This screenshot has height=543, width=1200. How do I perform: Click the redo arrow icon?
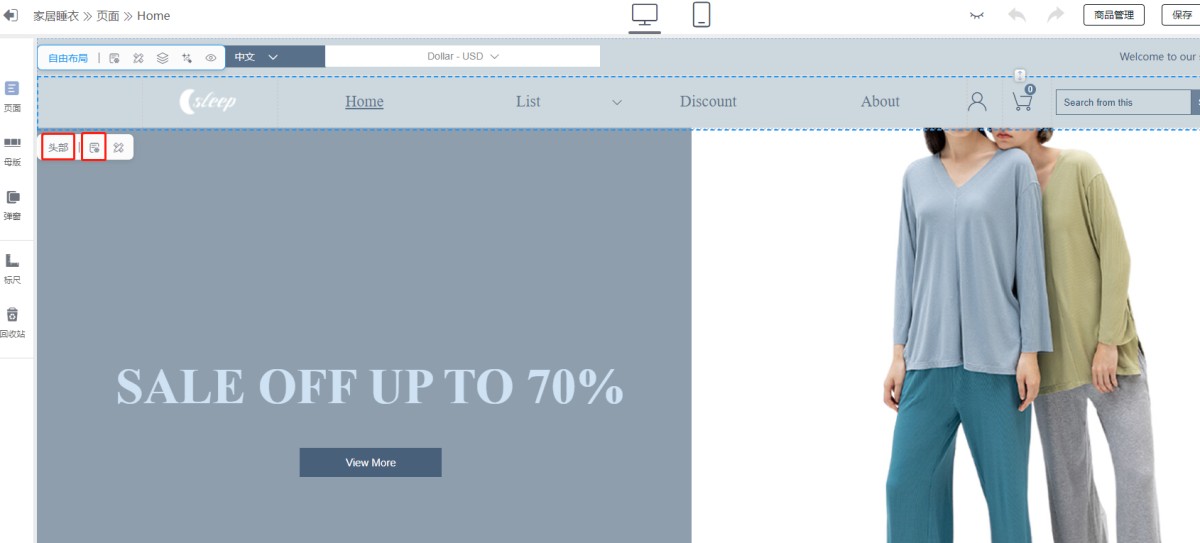coord(1055,15)
